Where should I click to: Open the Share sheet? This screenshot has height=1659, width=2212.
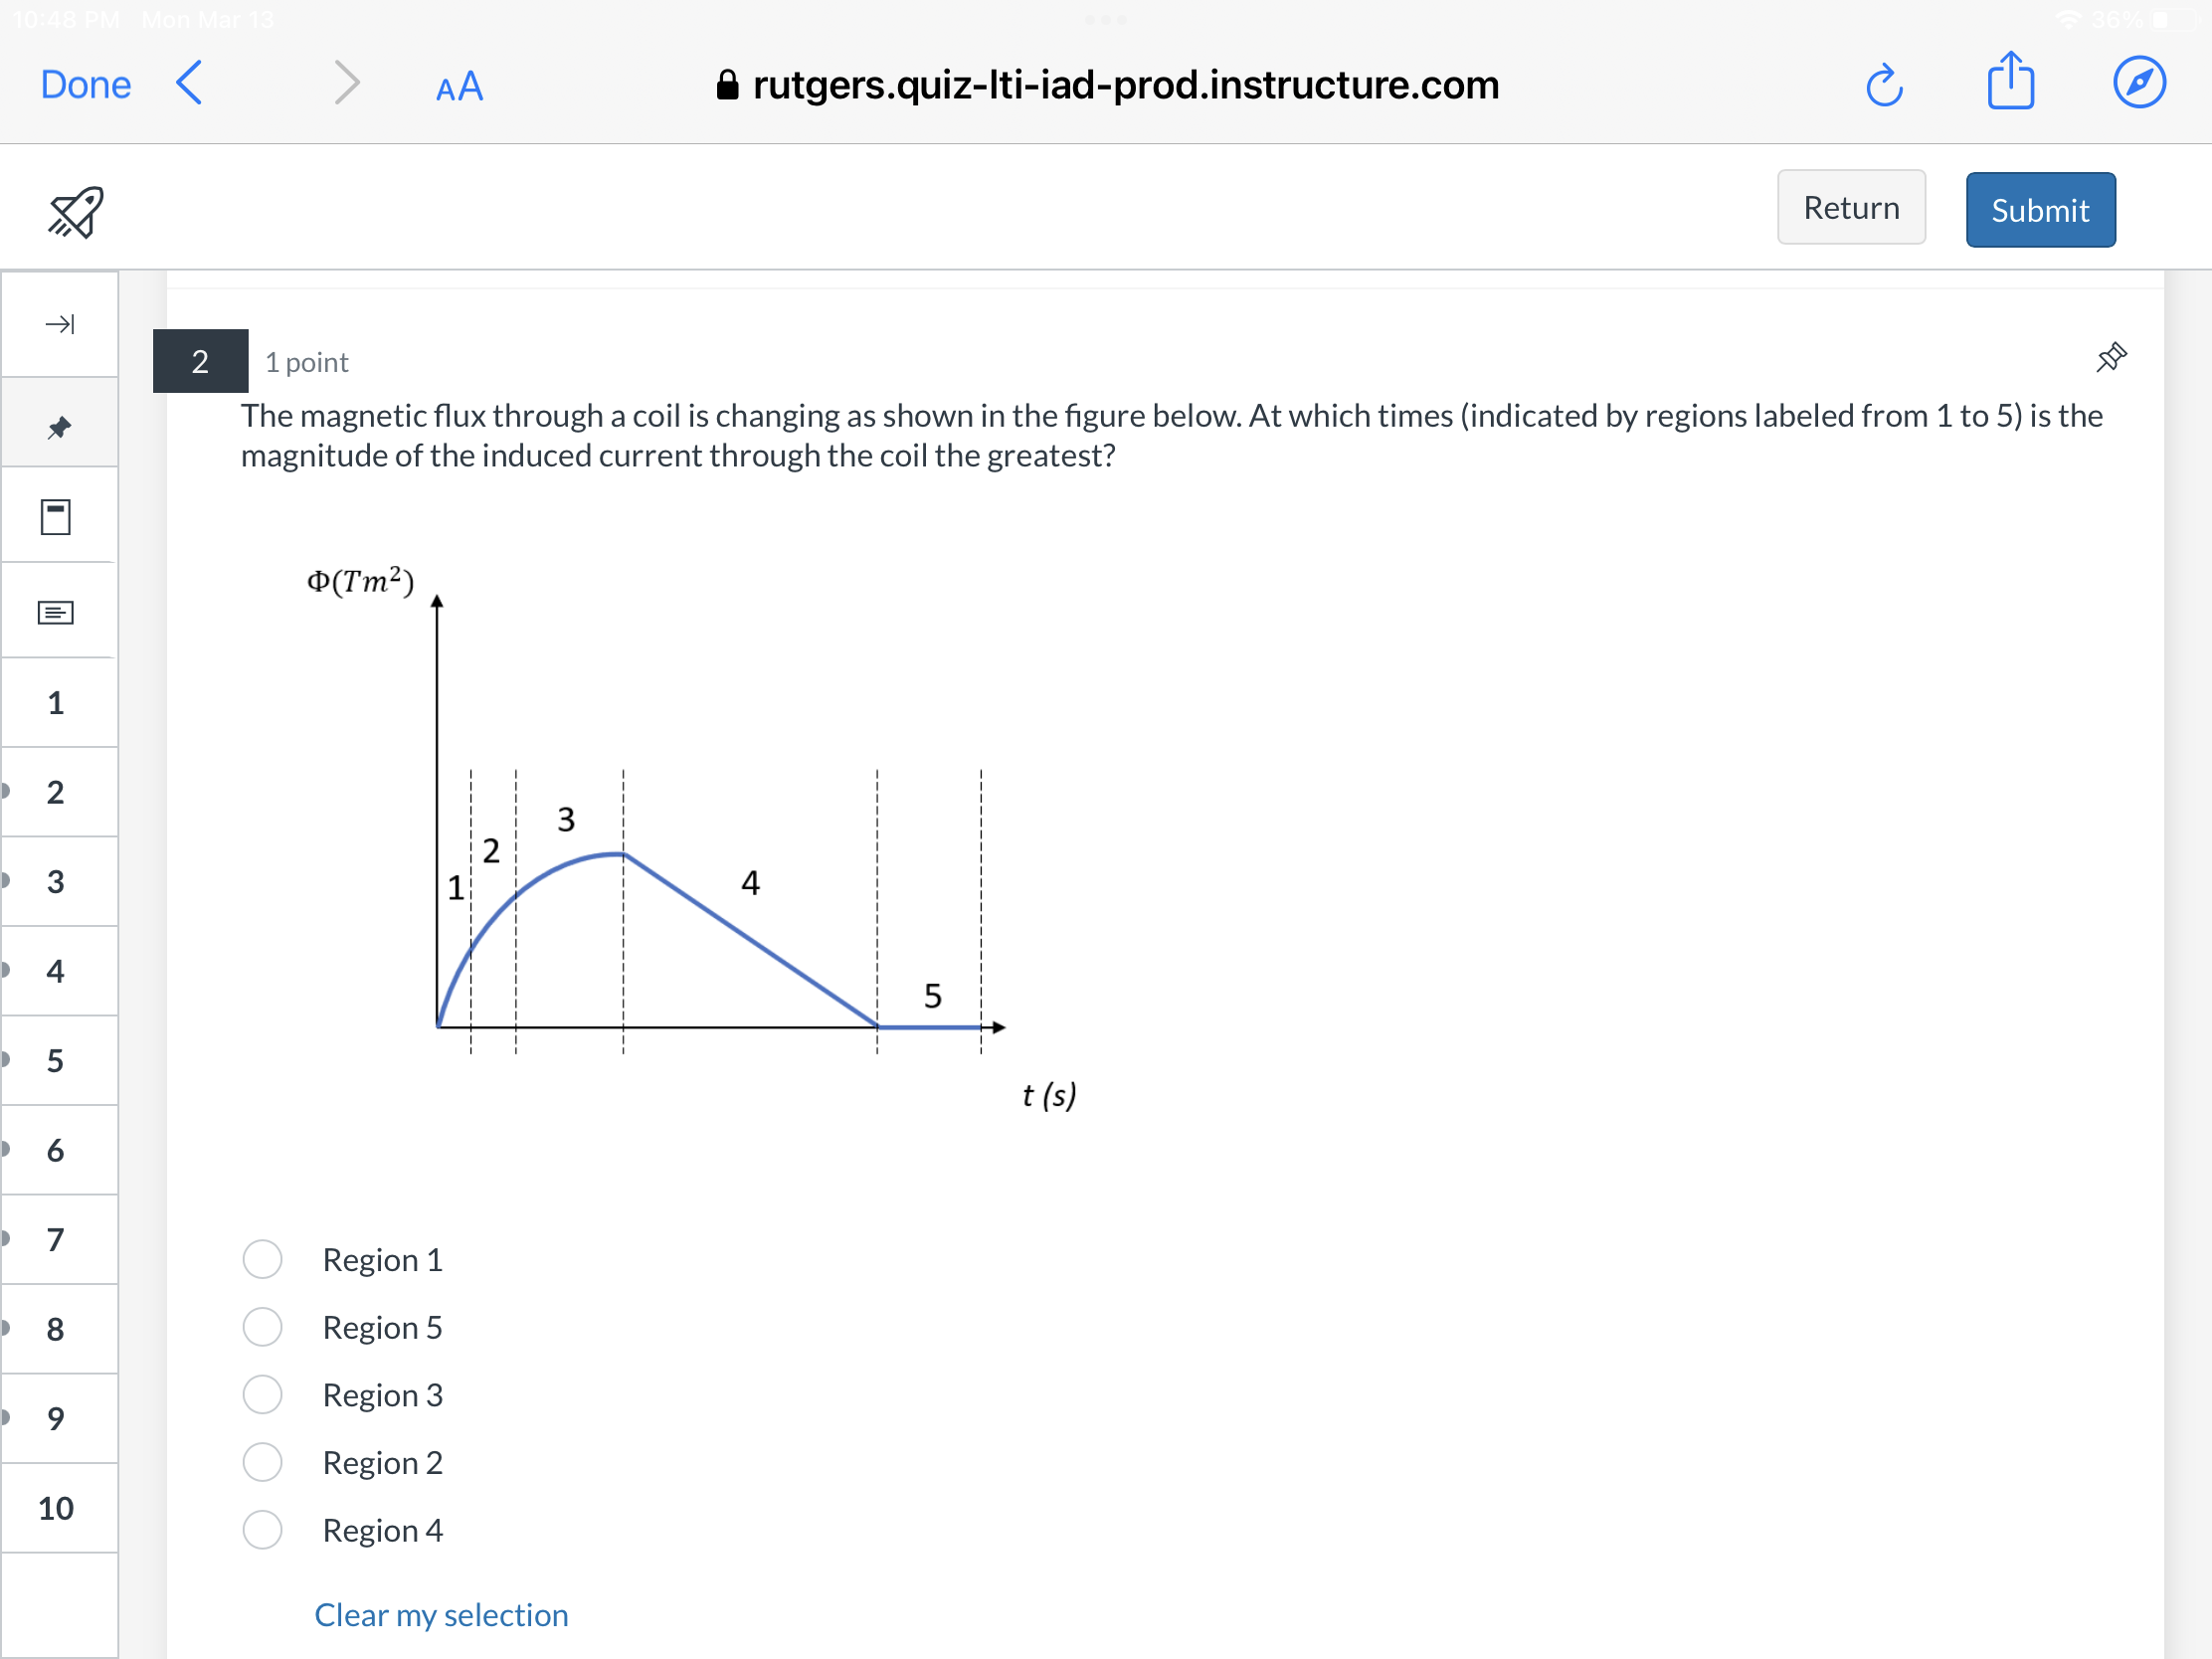click(x=2012, y=82)
